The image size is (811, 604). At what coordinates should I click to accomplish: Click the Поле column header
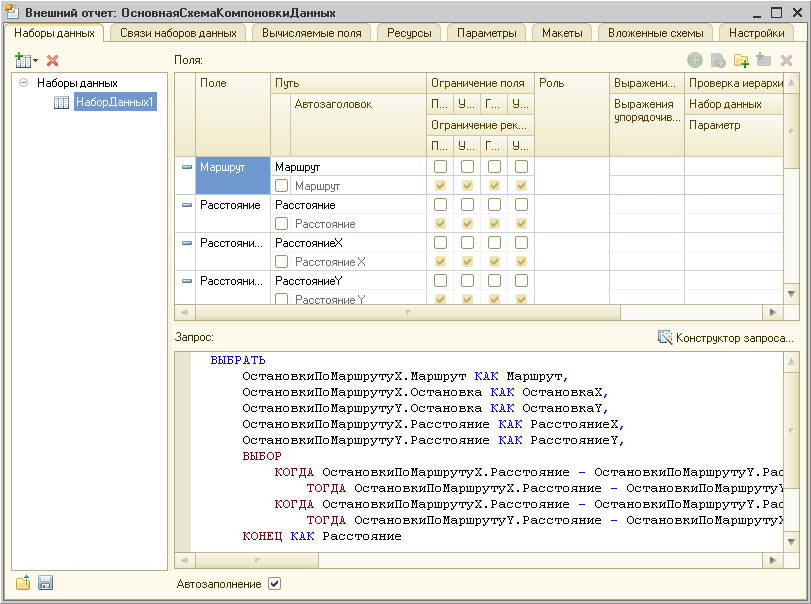point(233,114)
